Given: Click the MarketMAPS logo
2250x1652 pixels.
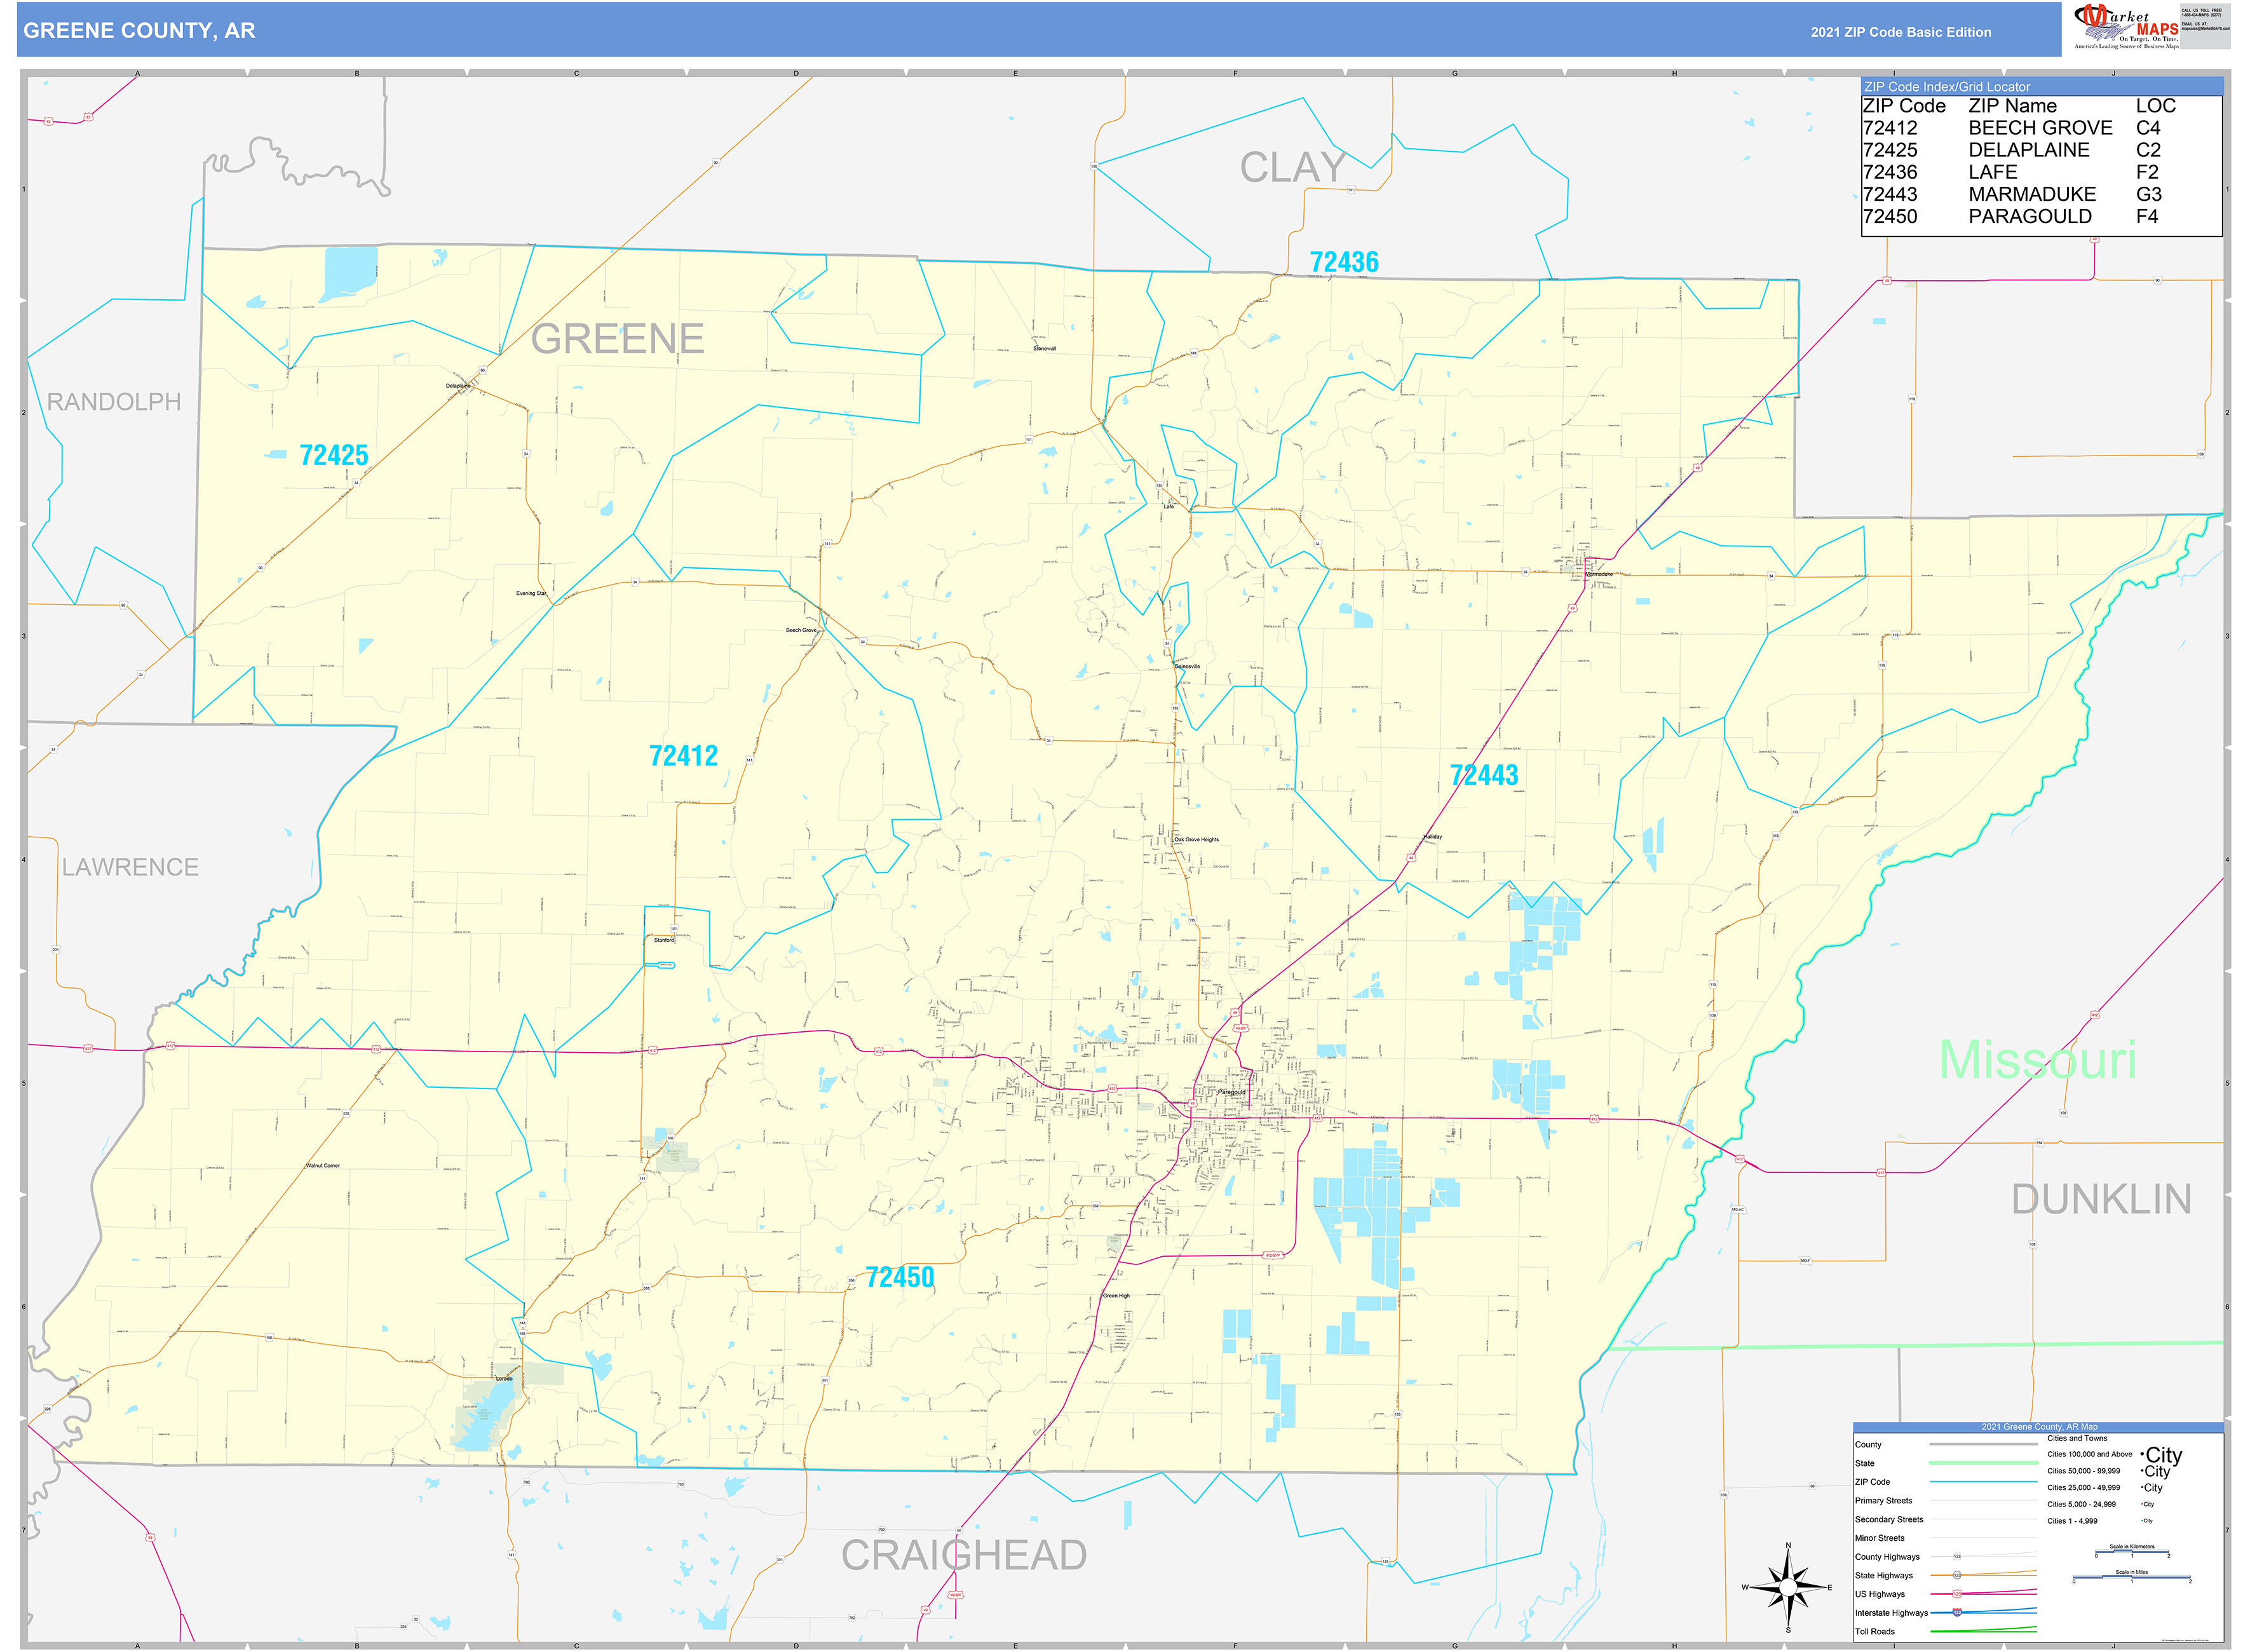Looking at the screenshot, I should tap(2127, 27).
